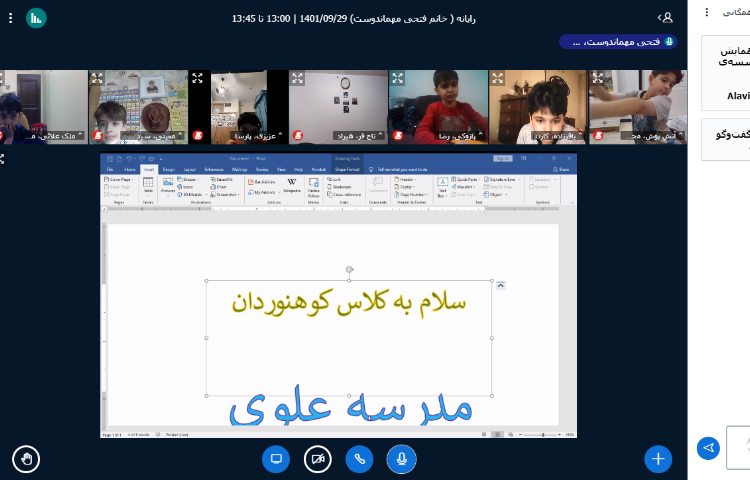Click the Wikipedia add-in button

click(292, 185)
